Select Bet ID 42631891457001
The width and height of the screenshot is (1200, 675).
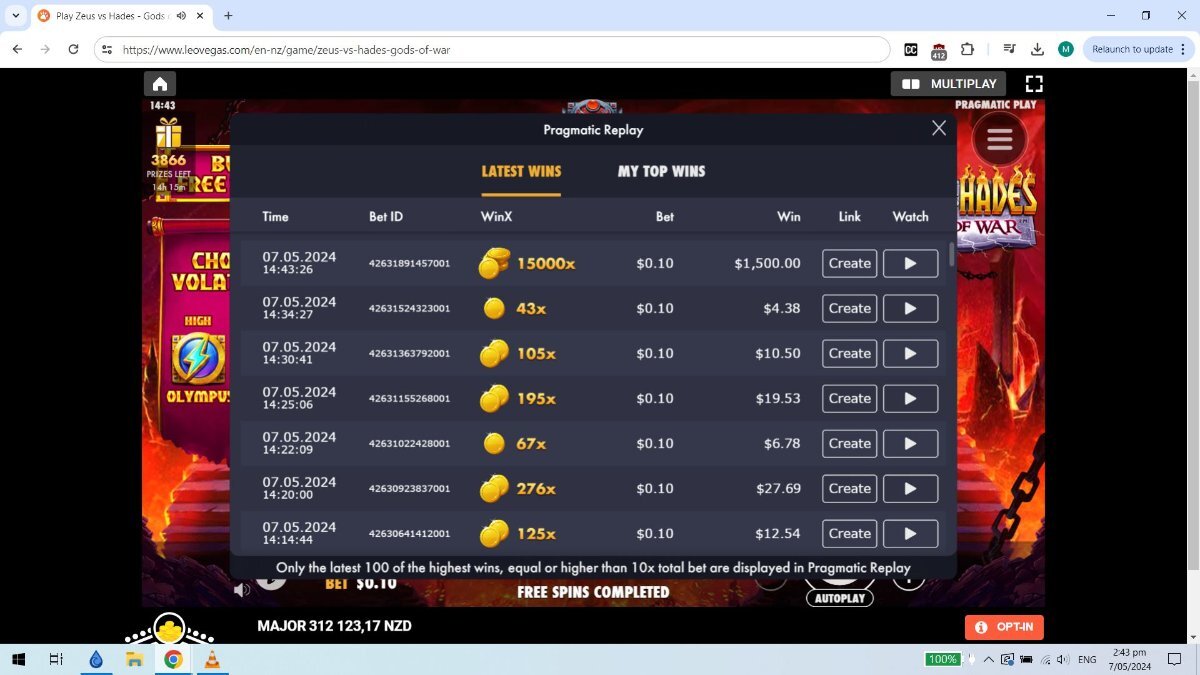[409, 263]
